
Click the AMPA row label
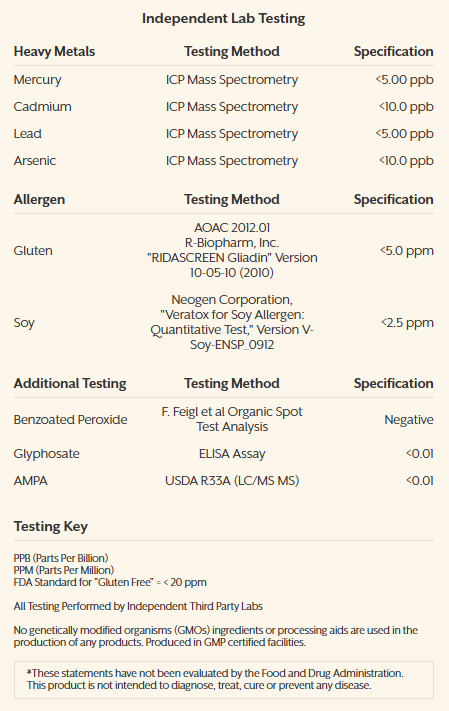[x=30, y=481]
